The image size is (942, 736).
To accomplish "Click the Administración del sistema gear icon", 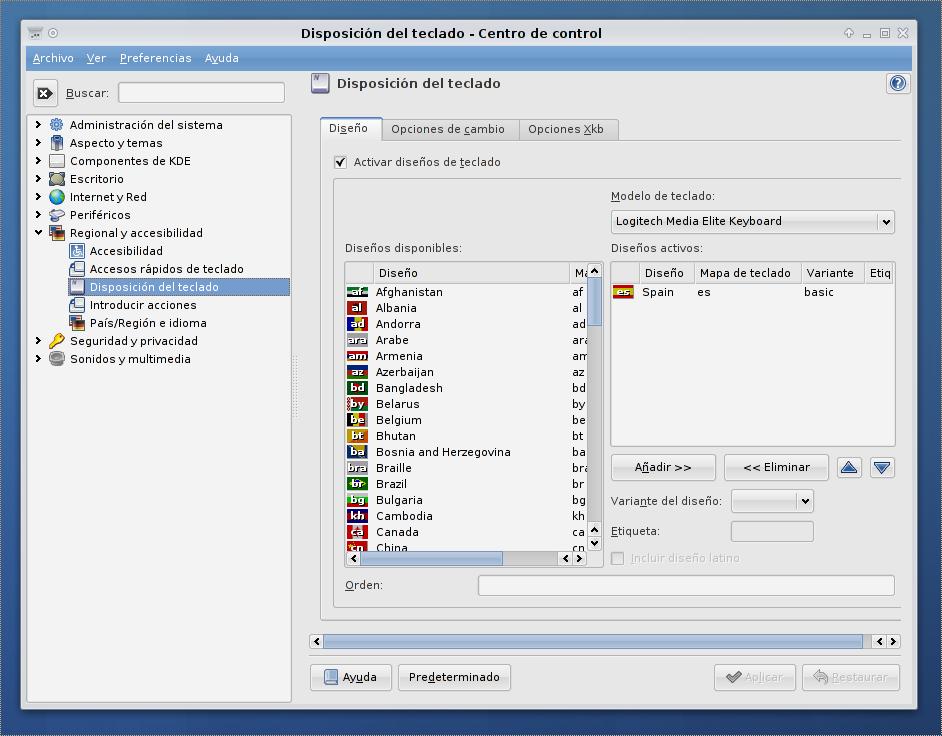I will pos(56,125).
